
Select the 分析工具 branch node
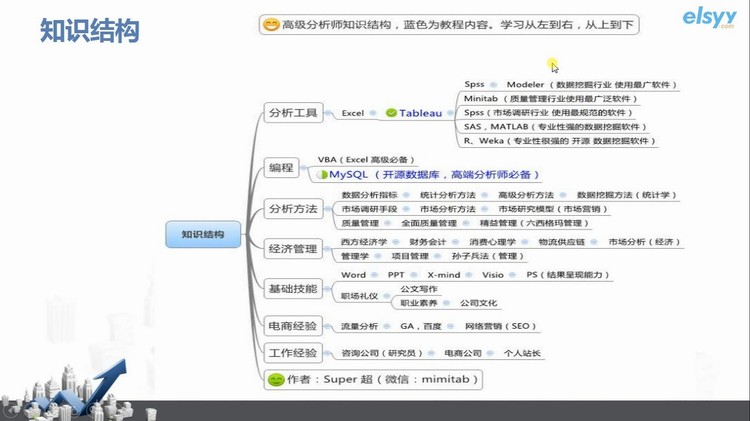click(293, 113)
